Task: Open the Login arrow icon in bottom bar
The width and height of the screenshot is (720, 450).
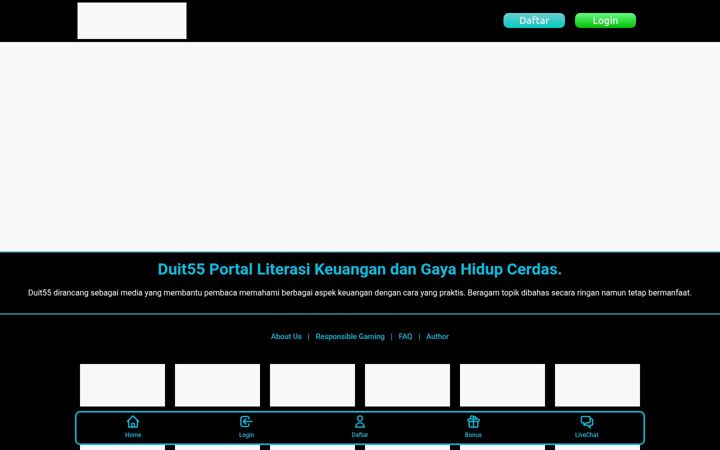Action: coord(246,422)
